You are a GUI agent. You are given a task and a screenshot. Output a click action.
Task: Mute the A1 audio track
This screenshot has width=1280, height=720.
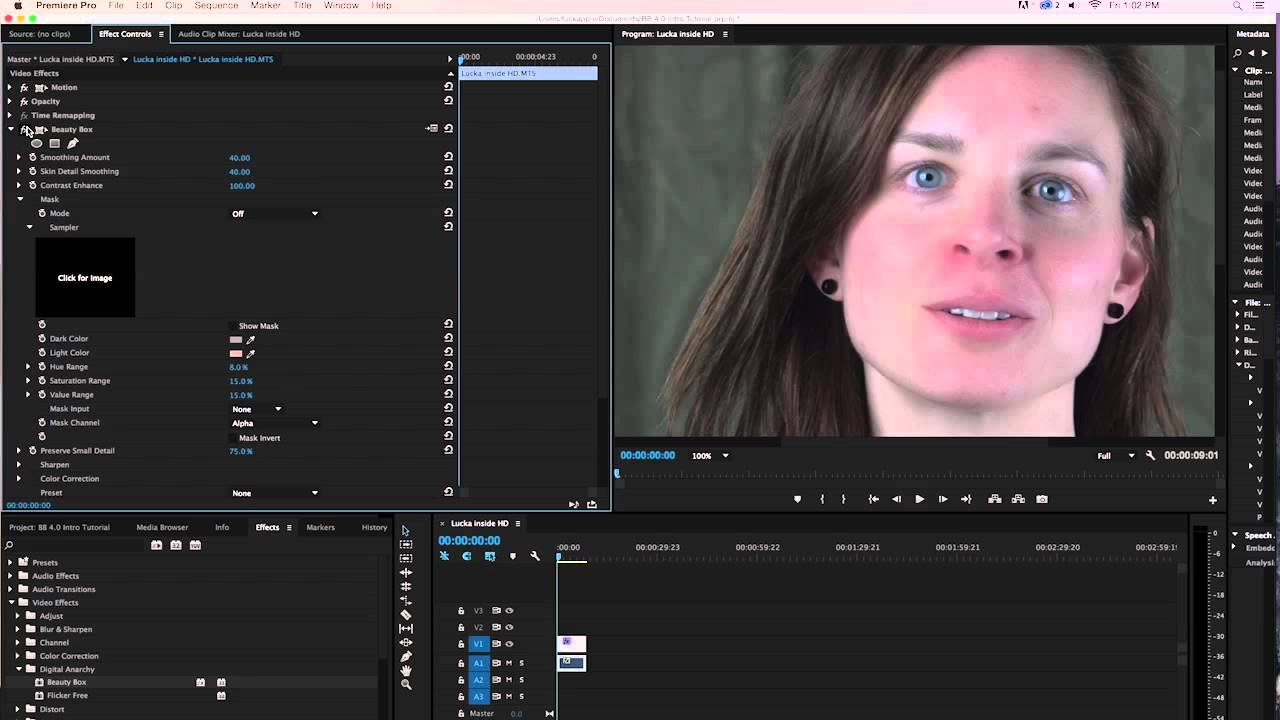coord(509,663)
